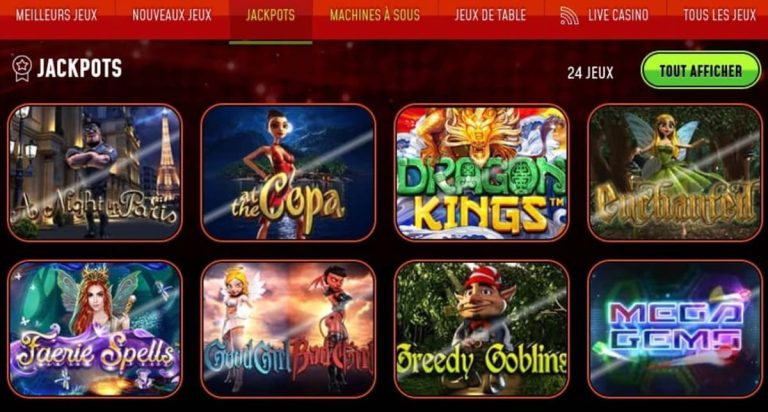Viewport: 768px width, 412px height.
Task: Open the Nouveaux Jeux tab
Action: tap(172, 15)
